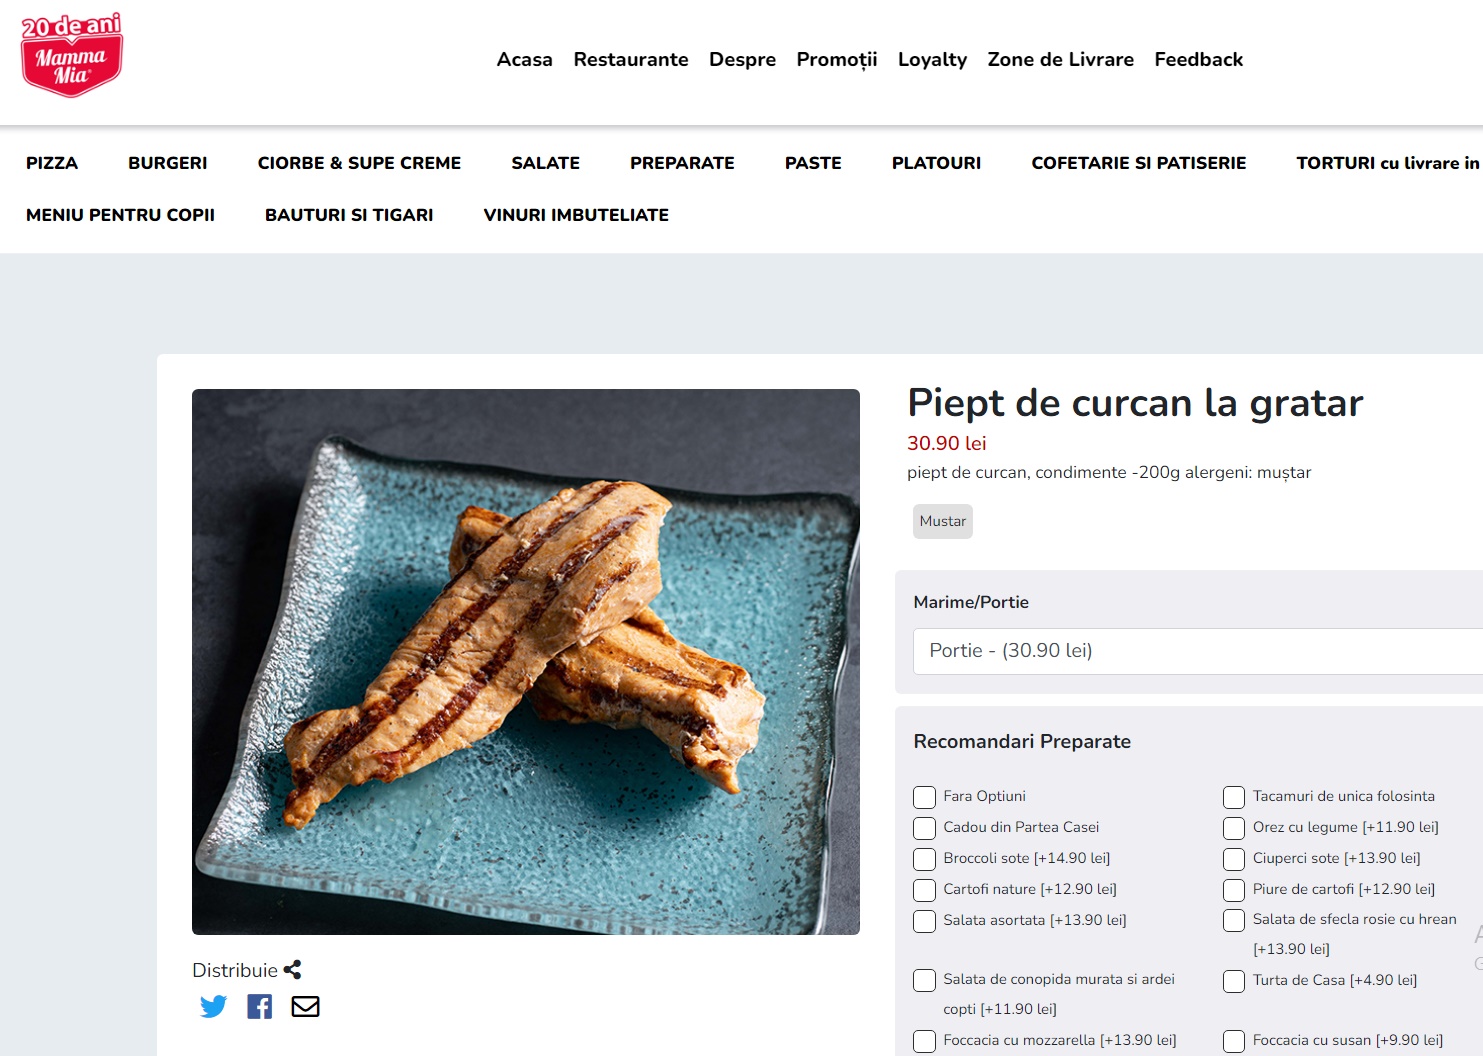This screenshot has height=1056, width=1483.
Task: Open Restaurante in top navigation
Action: click(x=631, y=59)
